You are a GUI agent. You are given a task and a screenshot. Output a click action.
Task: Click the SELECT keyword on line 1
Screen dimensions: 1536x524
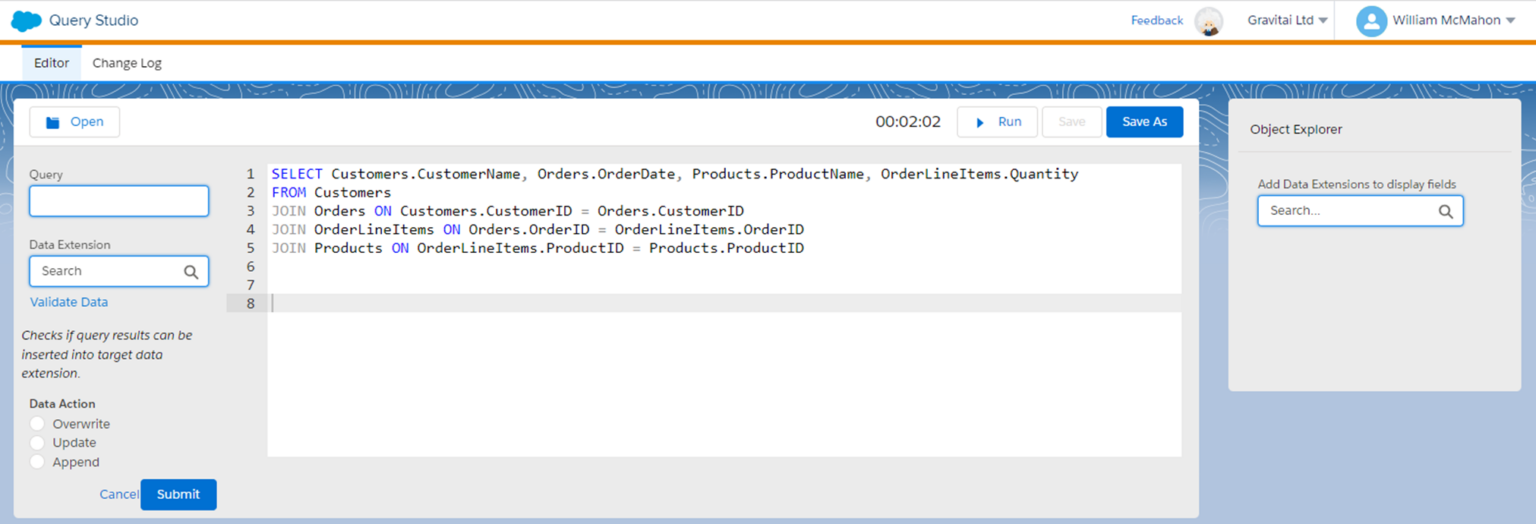click(297, 174)
